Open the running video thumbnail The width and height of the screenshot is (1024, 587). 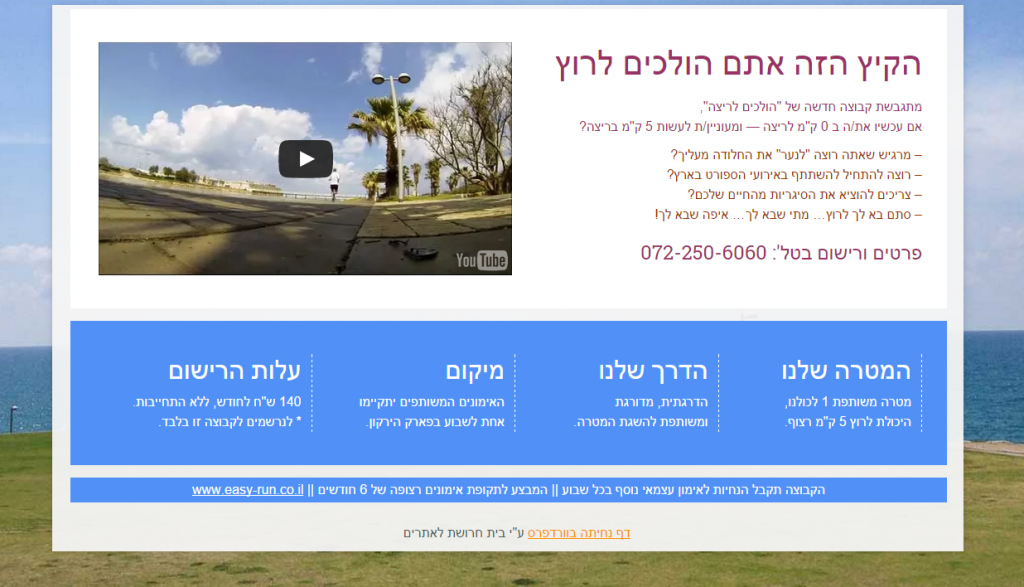coord(305,159)
